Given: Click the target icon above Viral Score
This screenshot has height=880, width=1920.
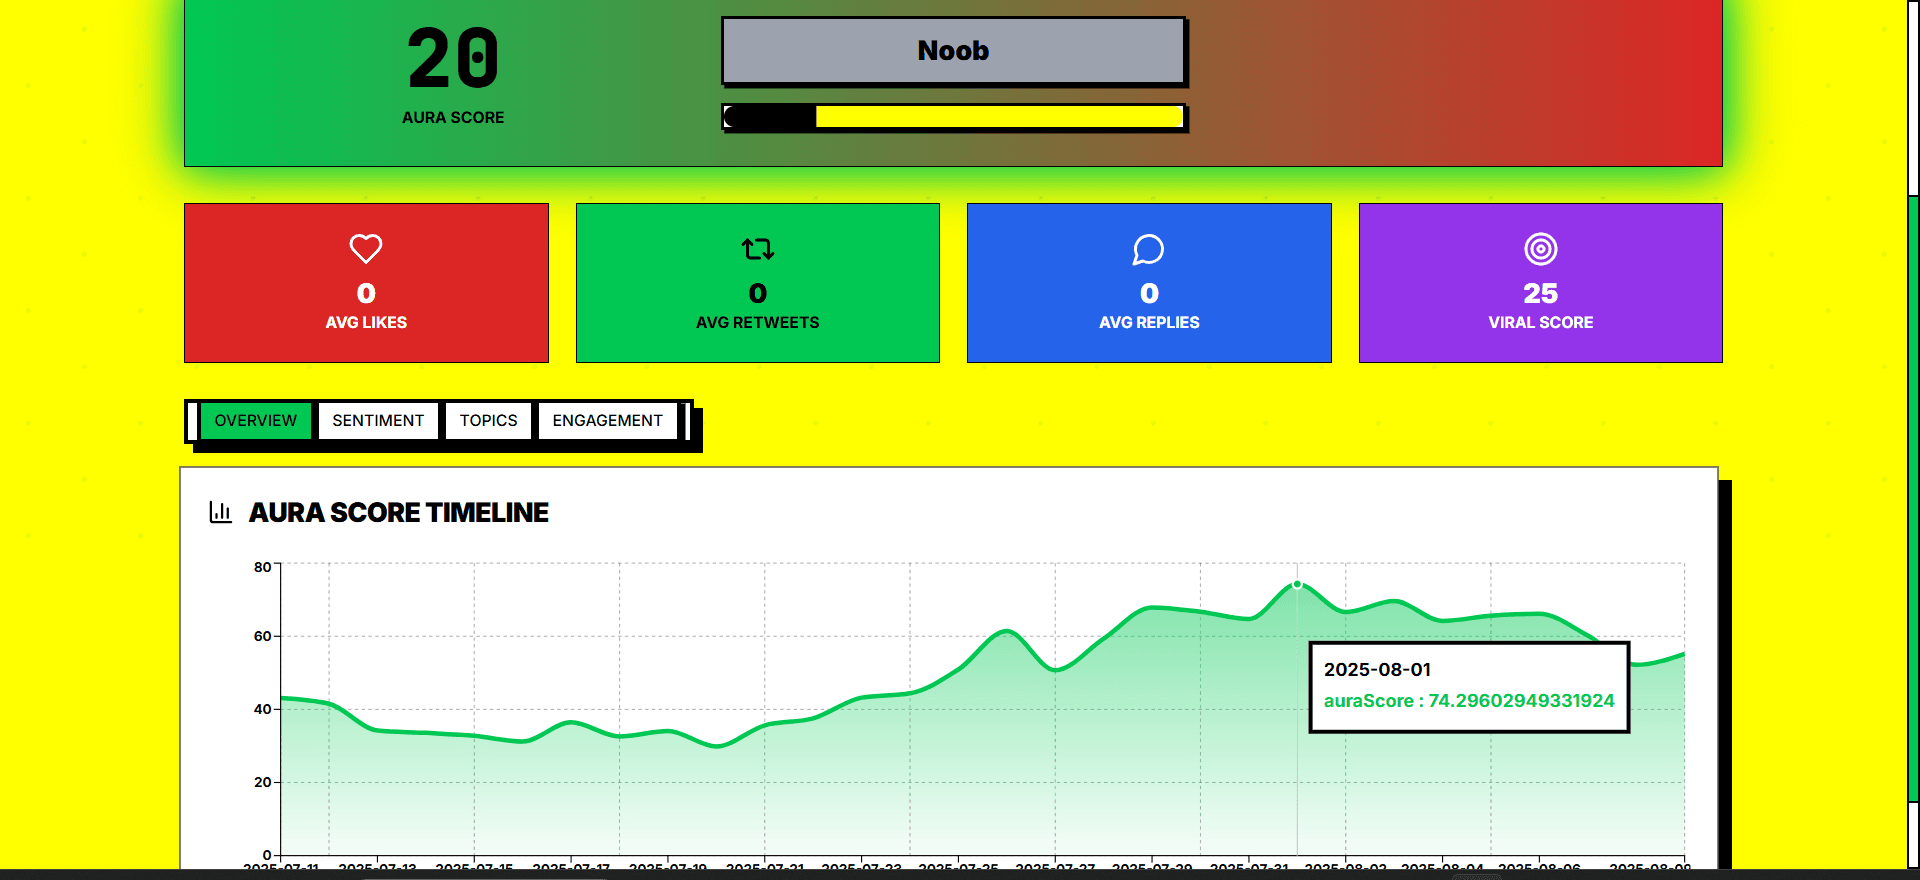Looking at the screenshot, I should point(1540,249).
